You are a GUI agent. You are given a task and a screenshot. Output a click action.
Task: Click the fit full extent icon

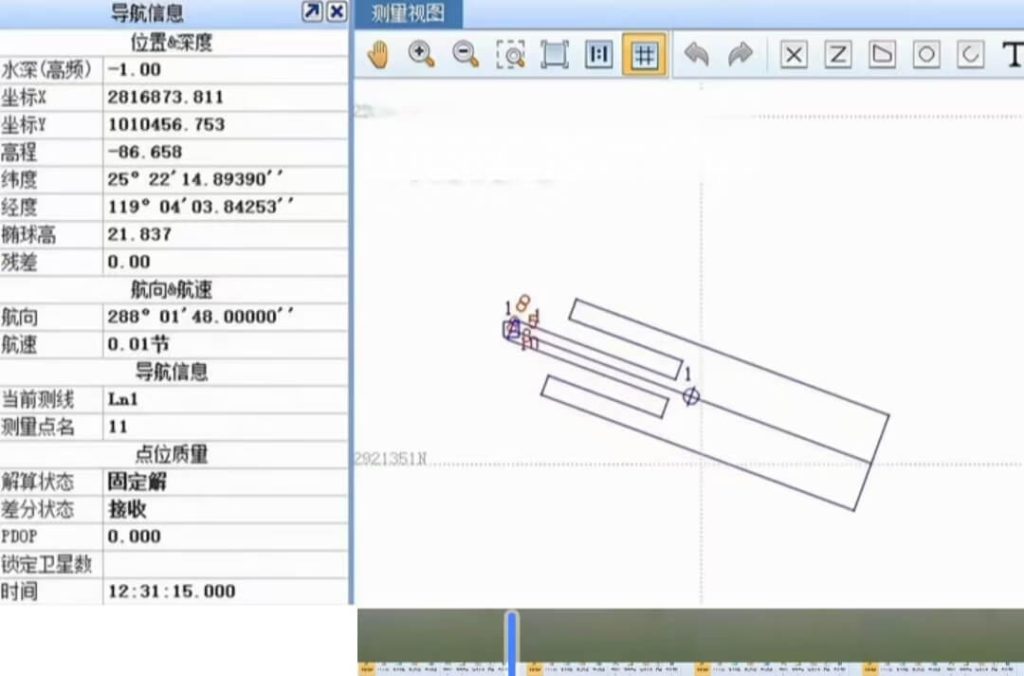[x=554, y=55]
